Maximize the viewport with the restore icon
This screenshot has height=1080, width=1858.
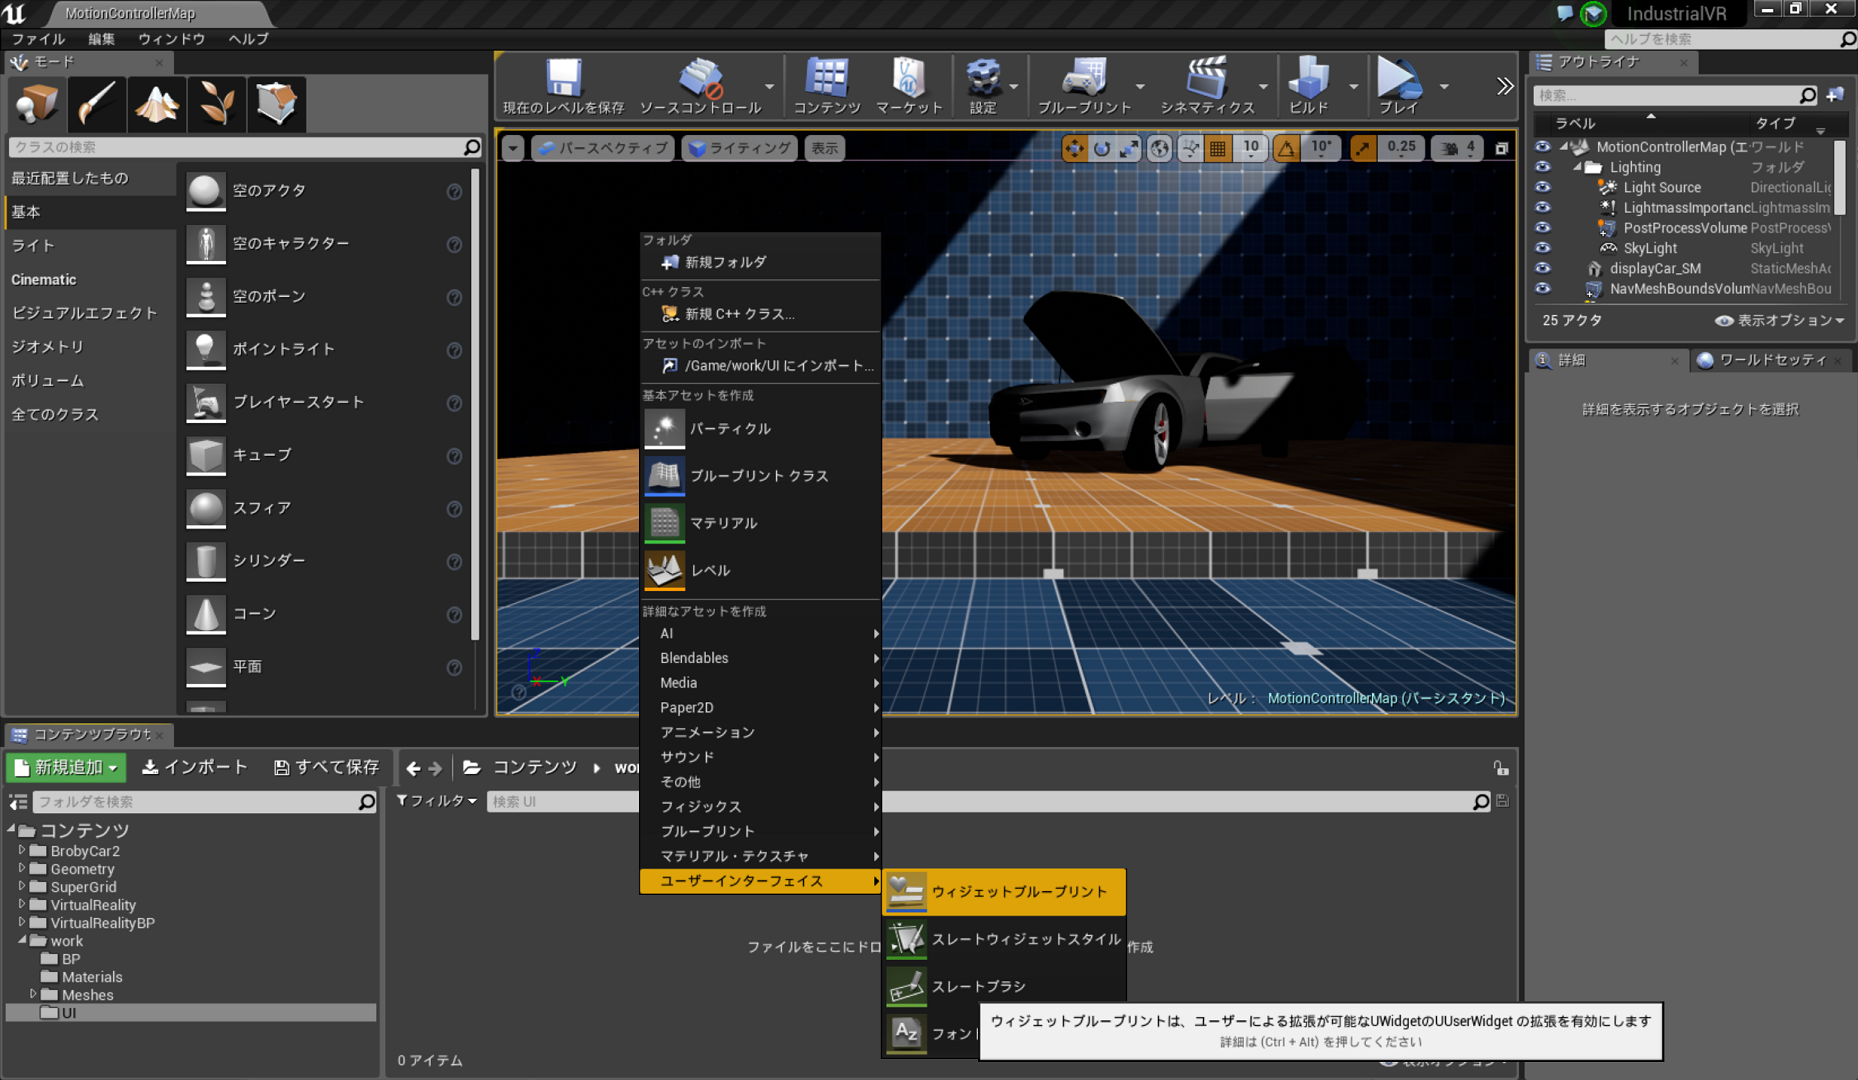(1501, 148)
